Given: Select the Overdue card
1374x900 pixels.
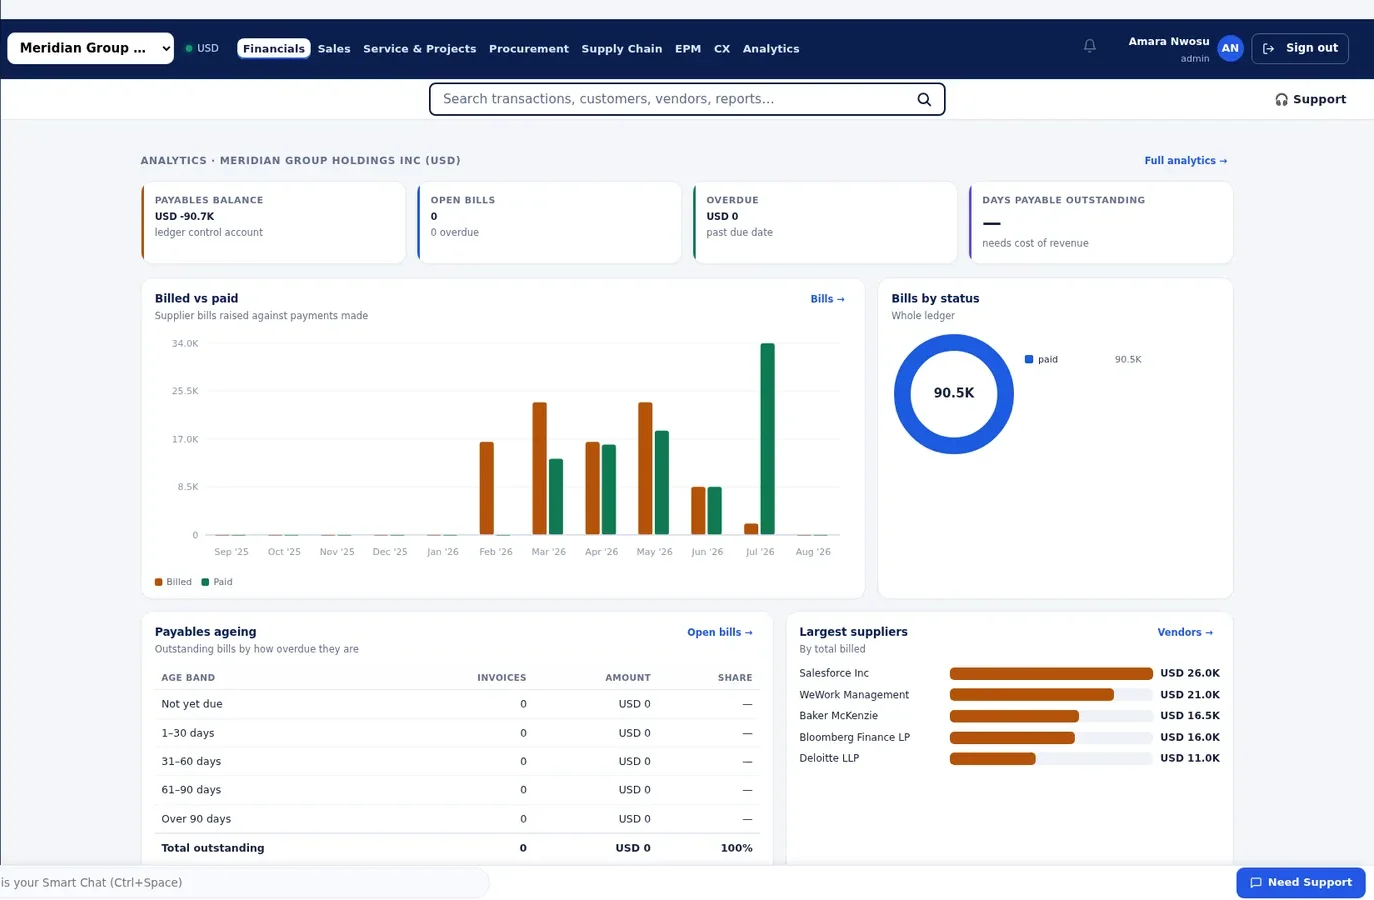Looking at the screenshot, I should tap(825, 222).
